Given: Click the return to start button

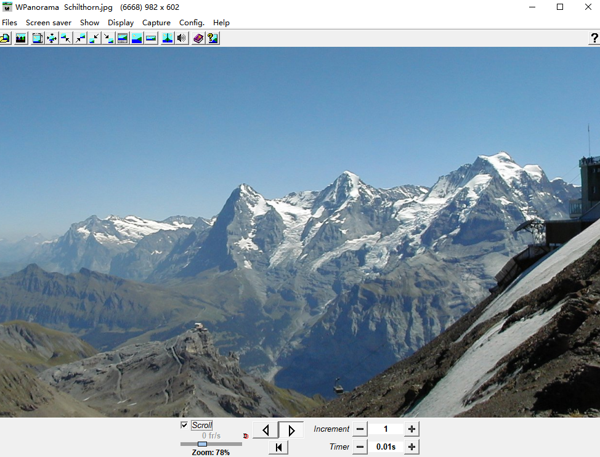Looking at the screenshot, I should [x=279, y=448].
